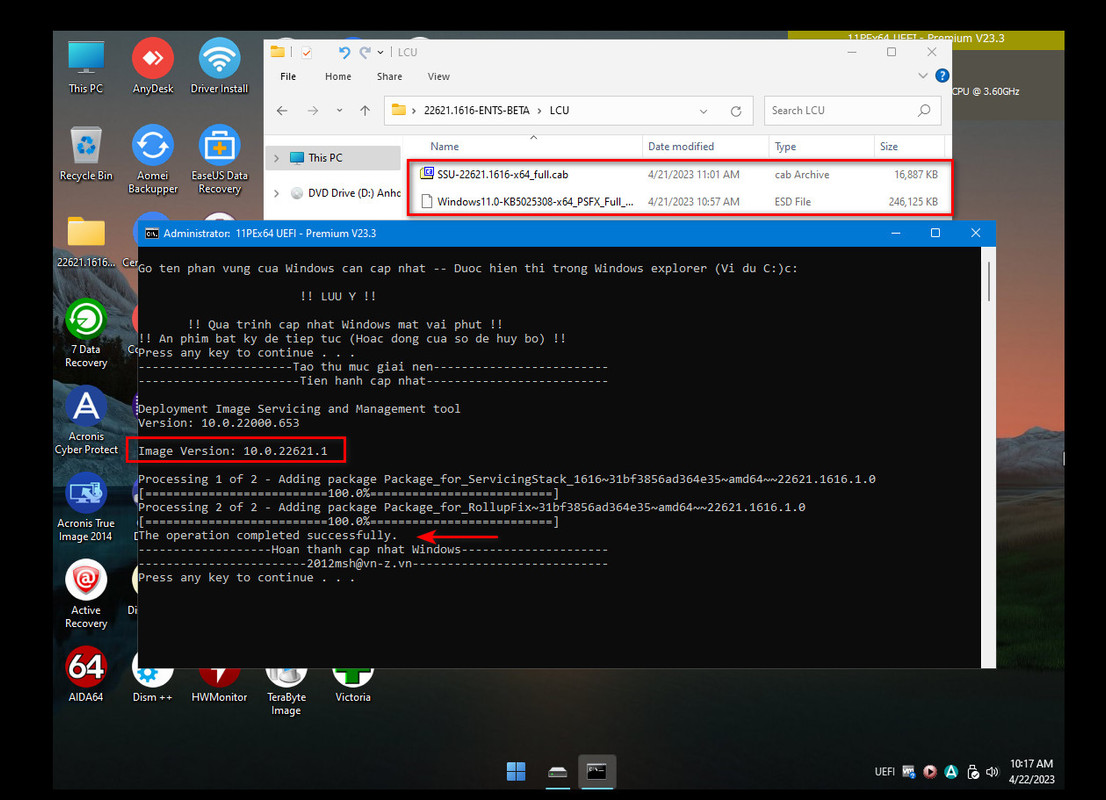1106x800 pixels.
Task: Refresh the LCU folder view
Action: (736, 111)
